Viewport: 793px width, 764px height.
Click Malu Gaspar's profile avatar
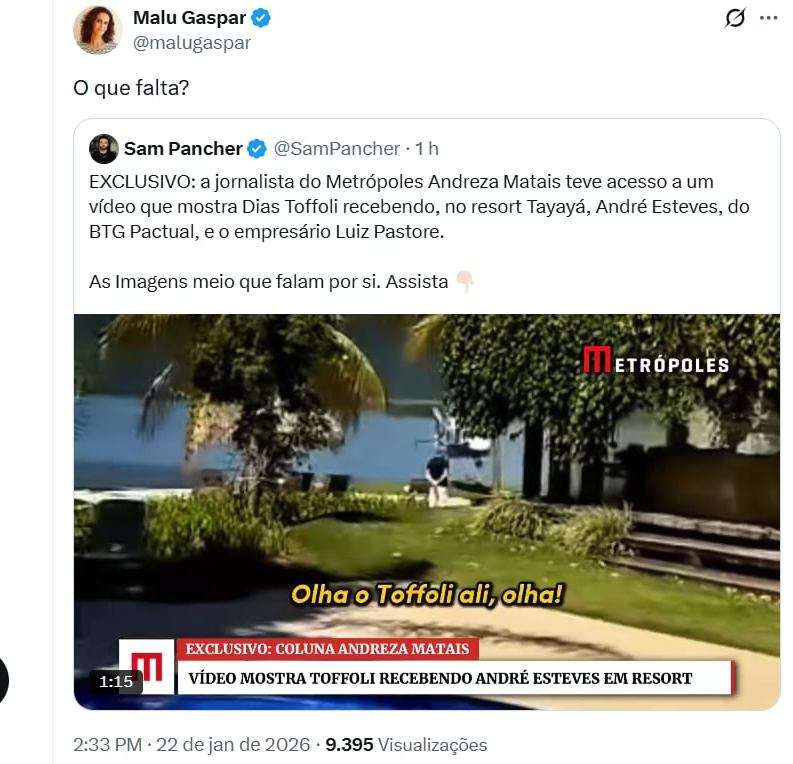coord(97,30)
